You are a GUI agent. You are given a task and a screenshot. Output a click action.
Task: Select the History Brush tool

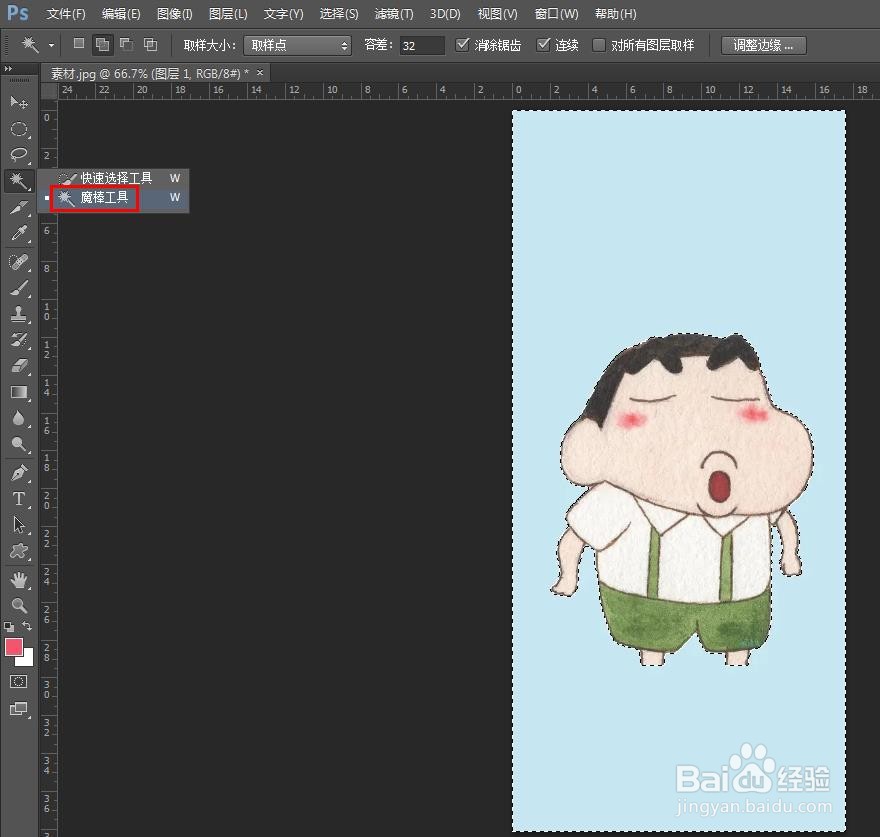pos(19,340)
